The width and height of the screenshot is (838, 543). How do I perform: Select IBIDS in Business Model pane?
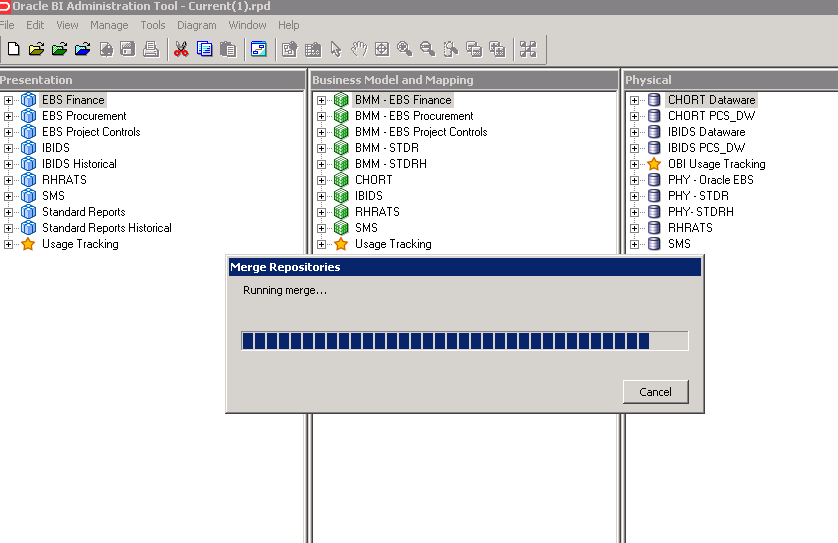pos(369,196)
